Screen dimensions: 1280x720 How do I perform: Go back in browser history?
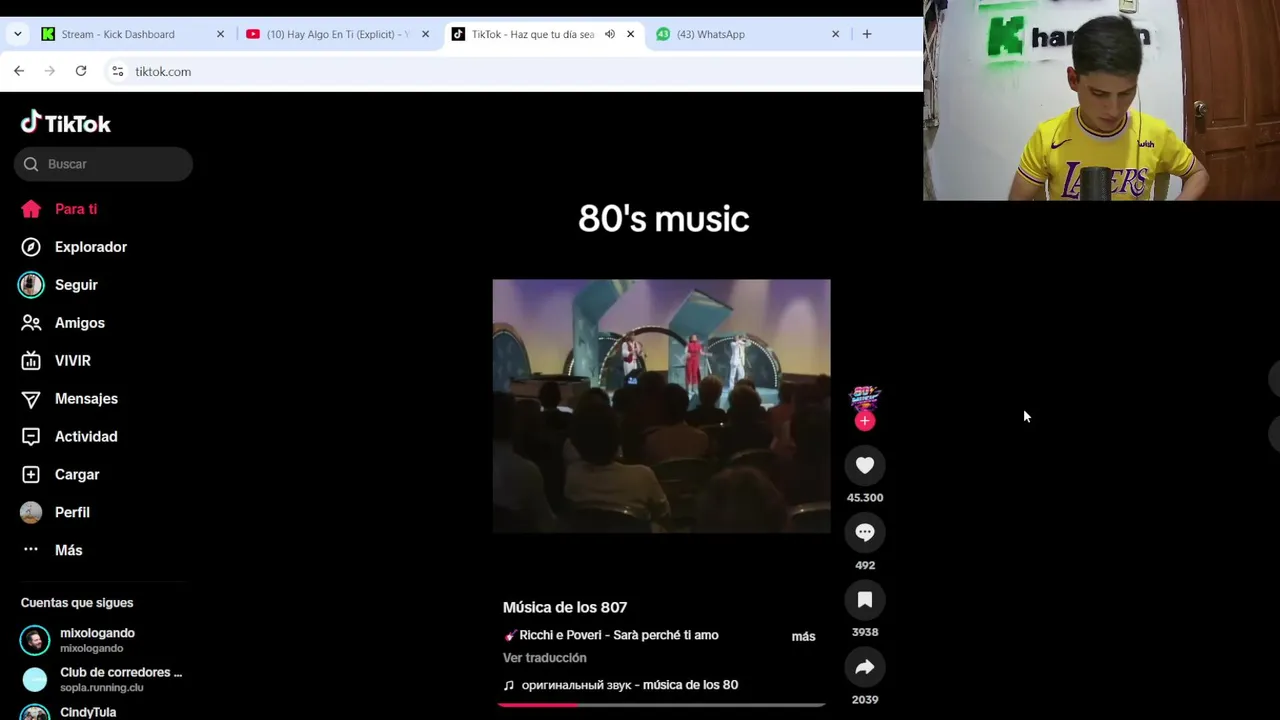[x=19, y=71]
